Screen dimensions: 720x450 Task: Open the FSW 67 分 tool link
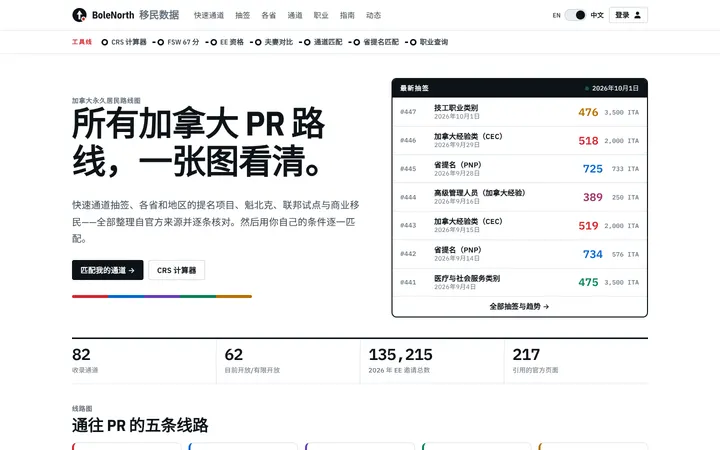[179, 42]
